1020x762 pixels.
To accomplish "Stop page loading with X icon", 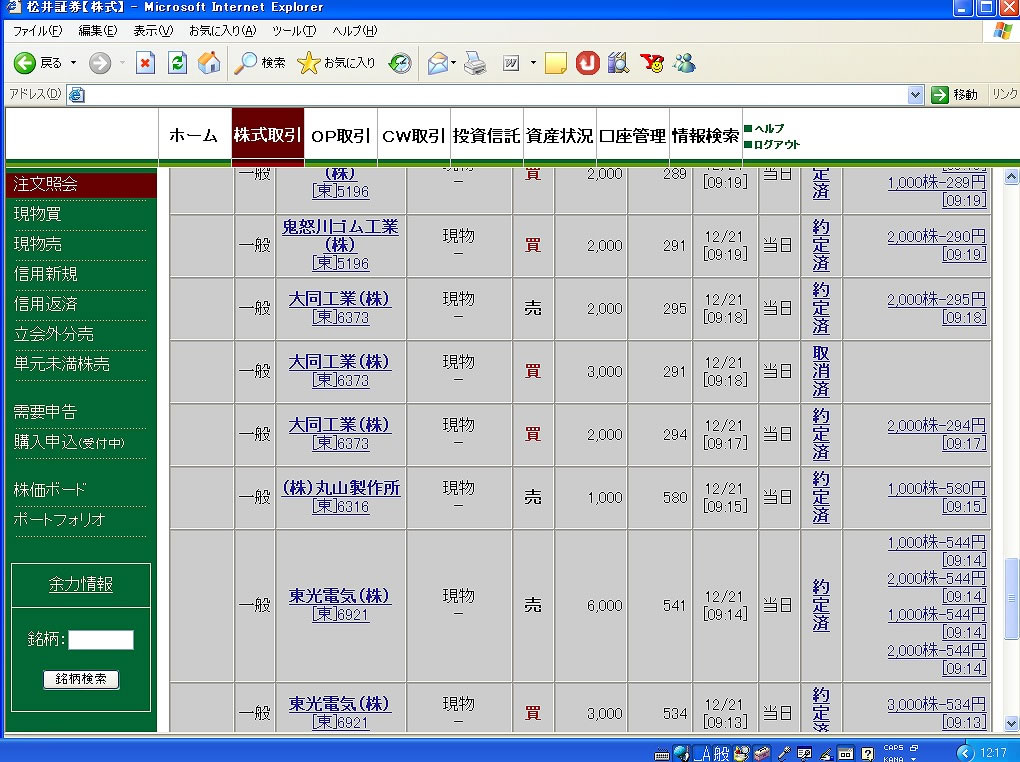I will (x=145, y=63).
